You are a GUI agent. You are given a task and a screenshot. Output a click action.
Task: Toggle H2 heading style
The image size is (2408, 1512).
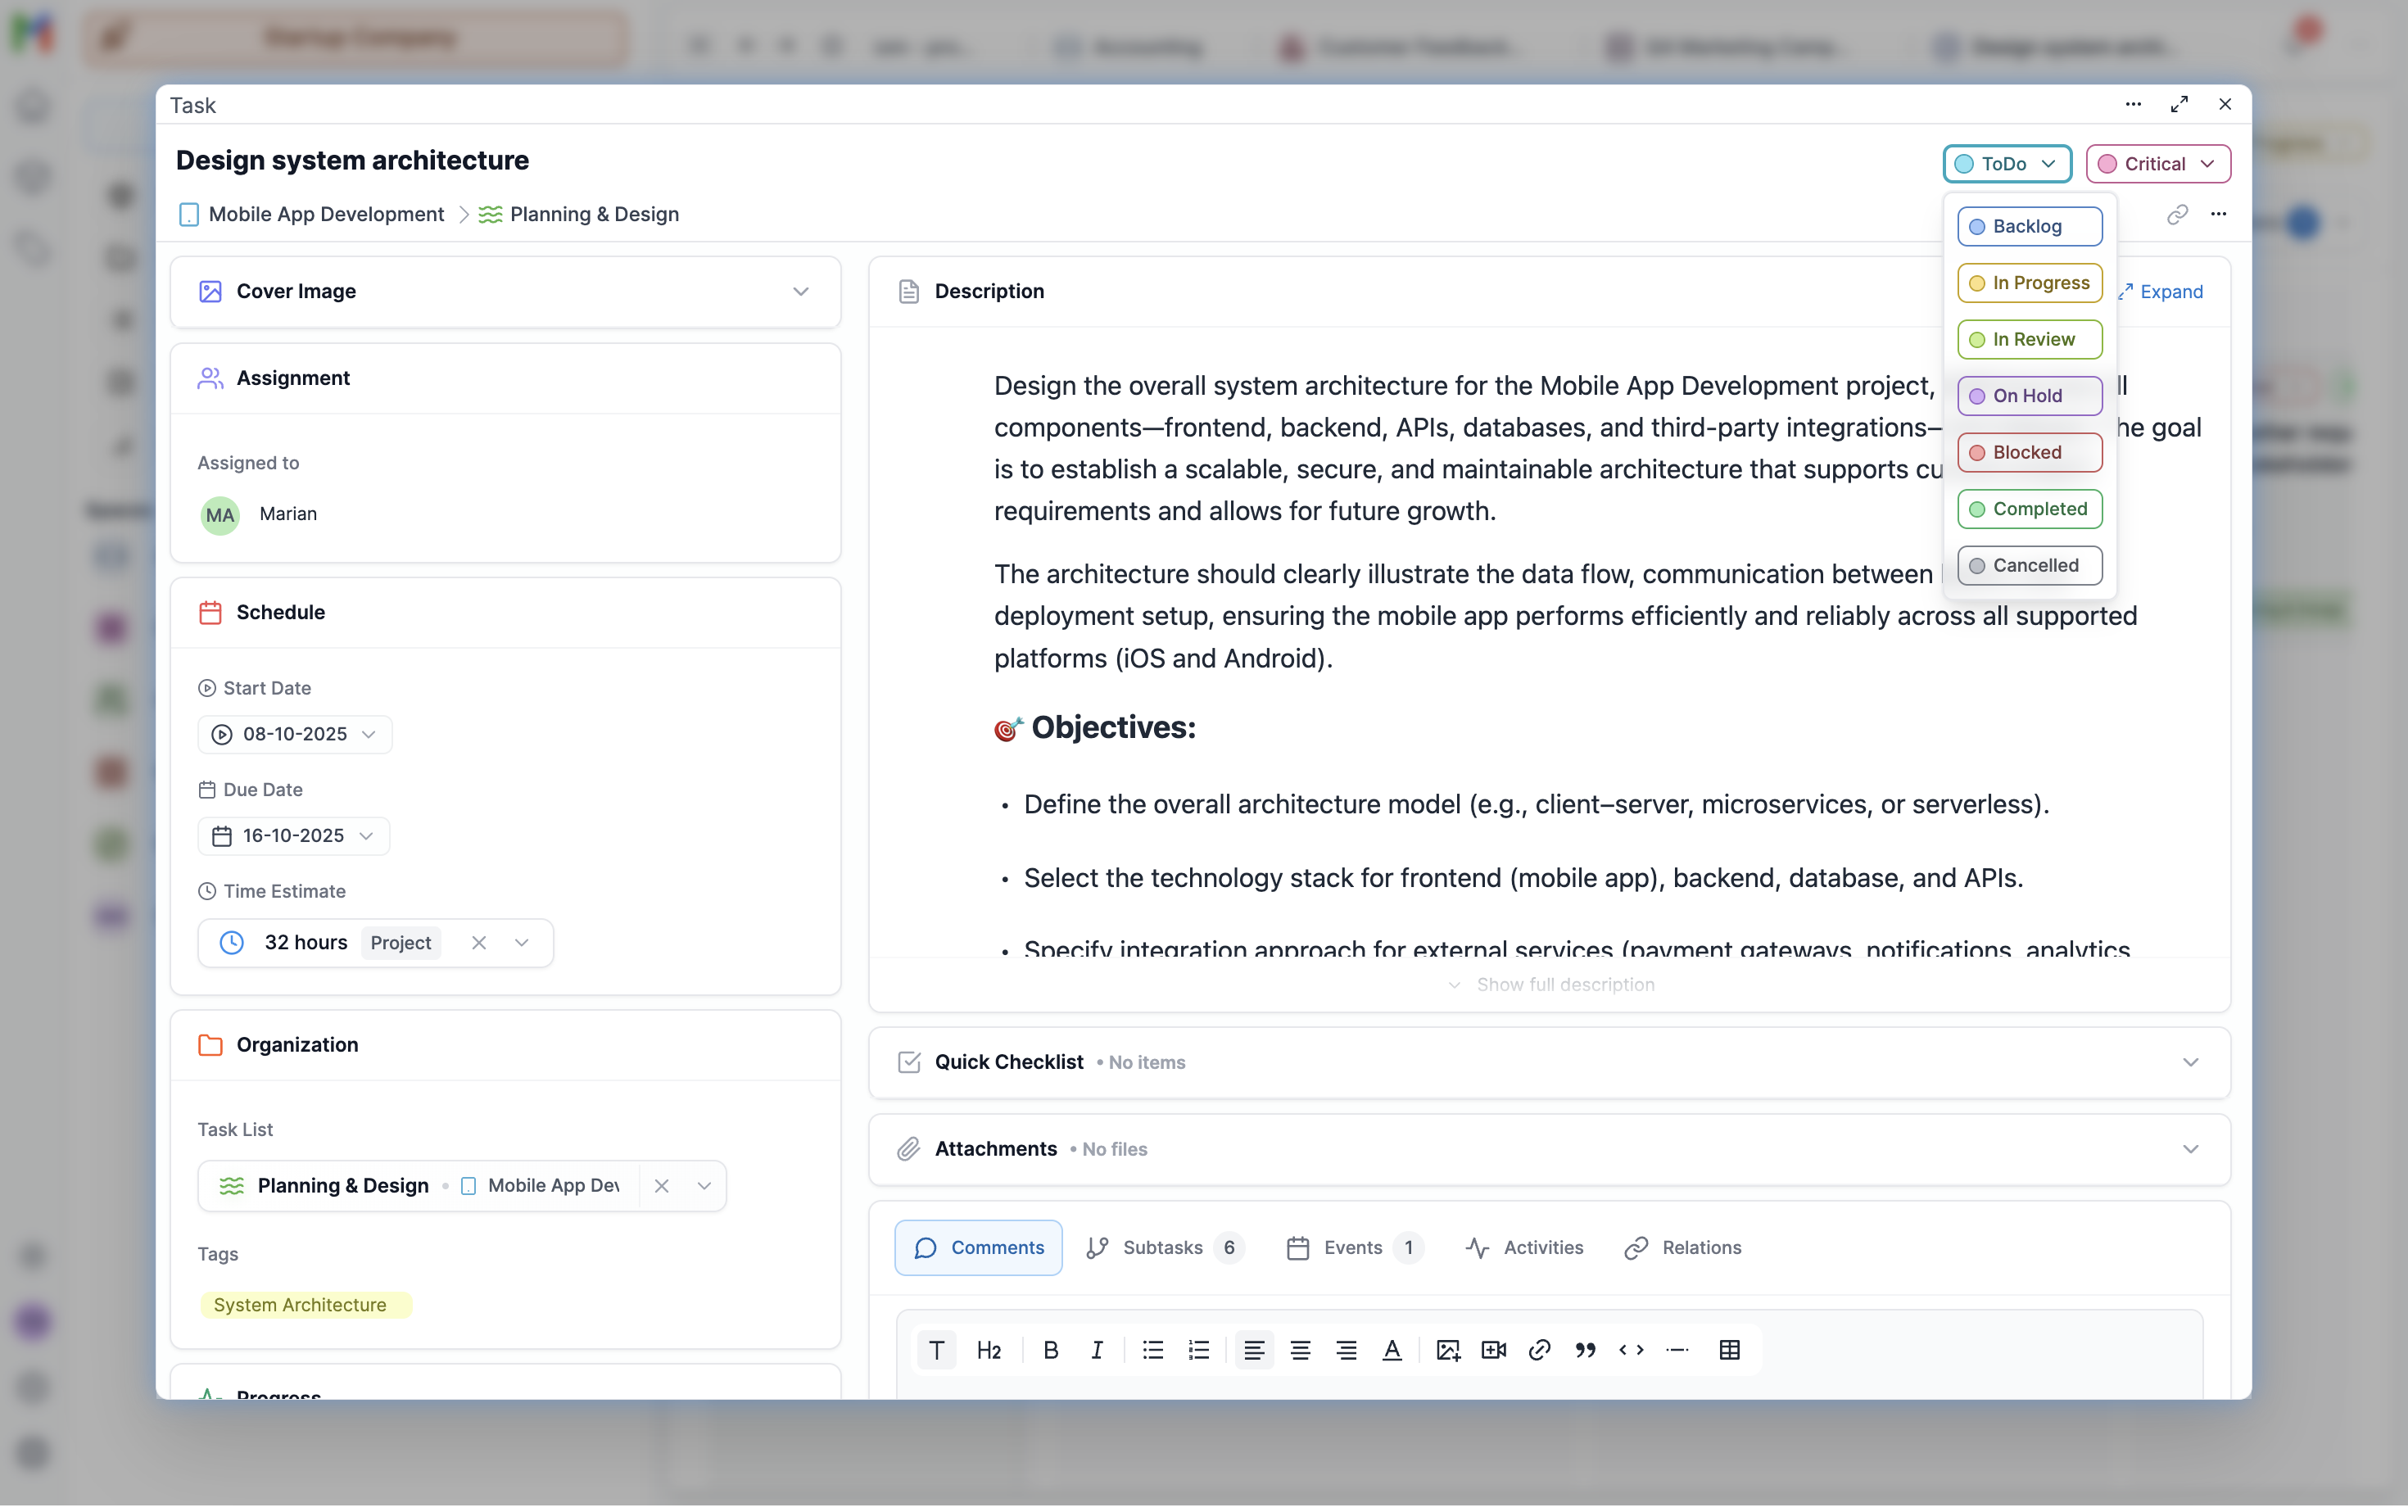[x=988, y=1350]
